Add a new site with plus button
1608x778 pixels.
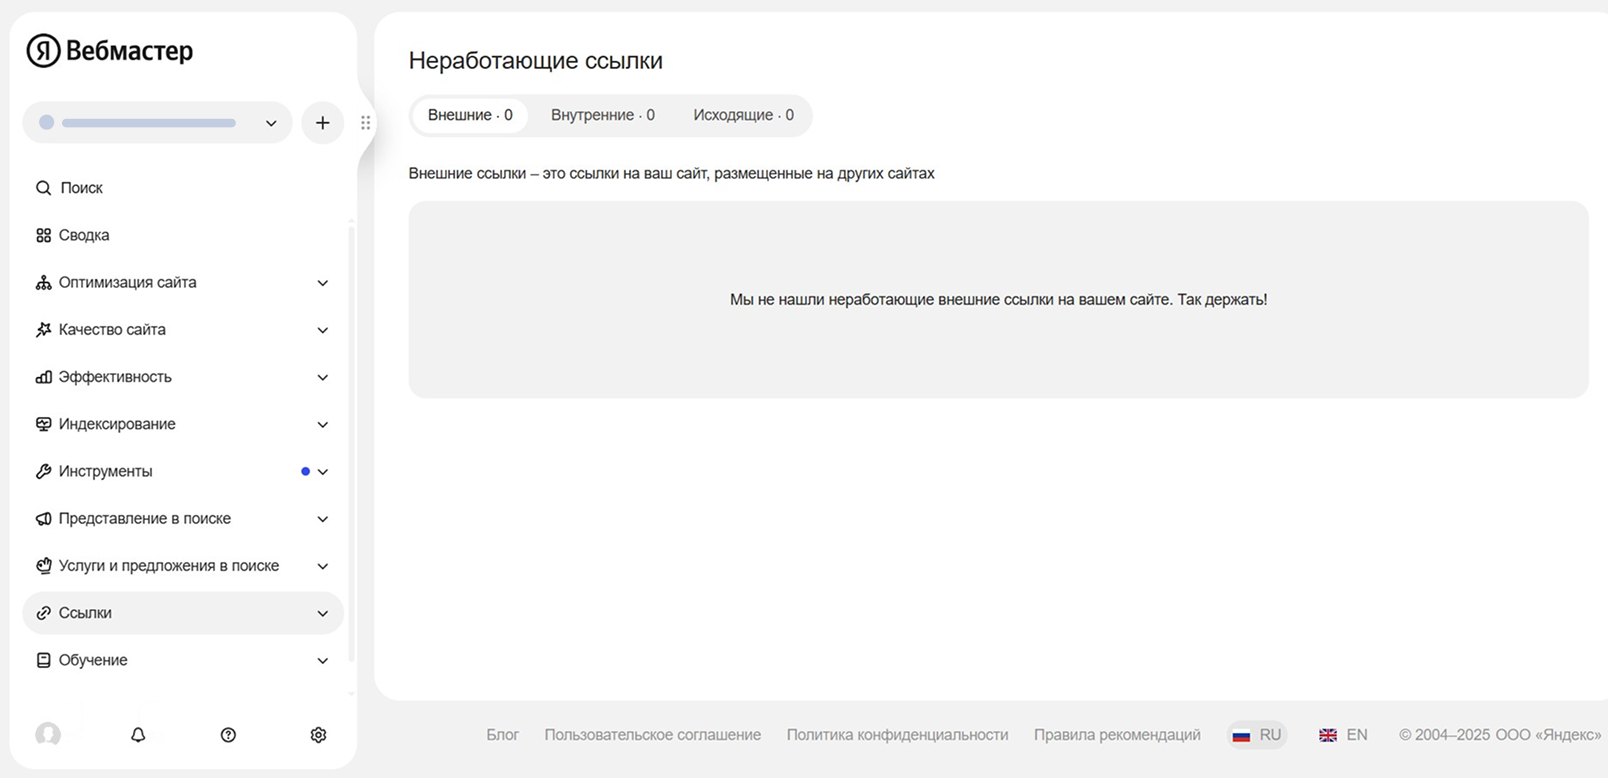tap(322, 123)
